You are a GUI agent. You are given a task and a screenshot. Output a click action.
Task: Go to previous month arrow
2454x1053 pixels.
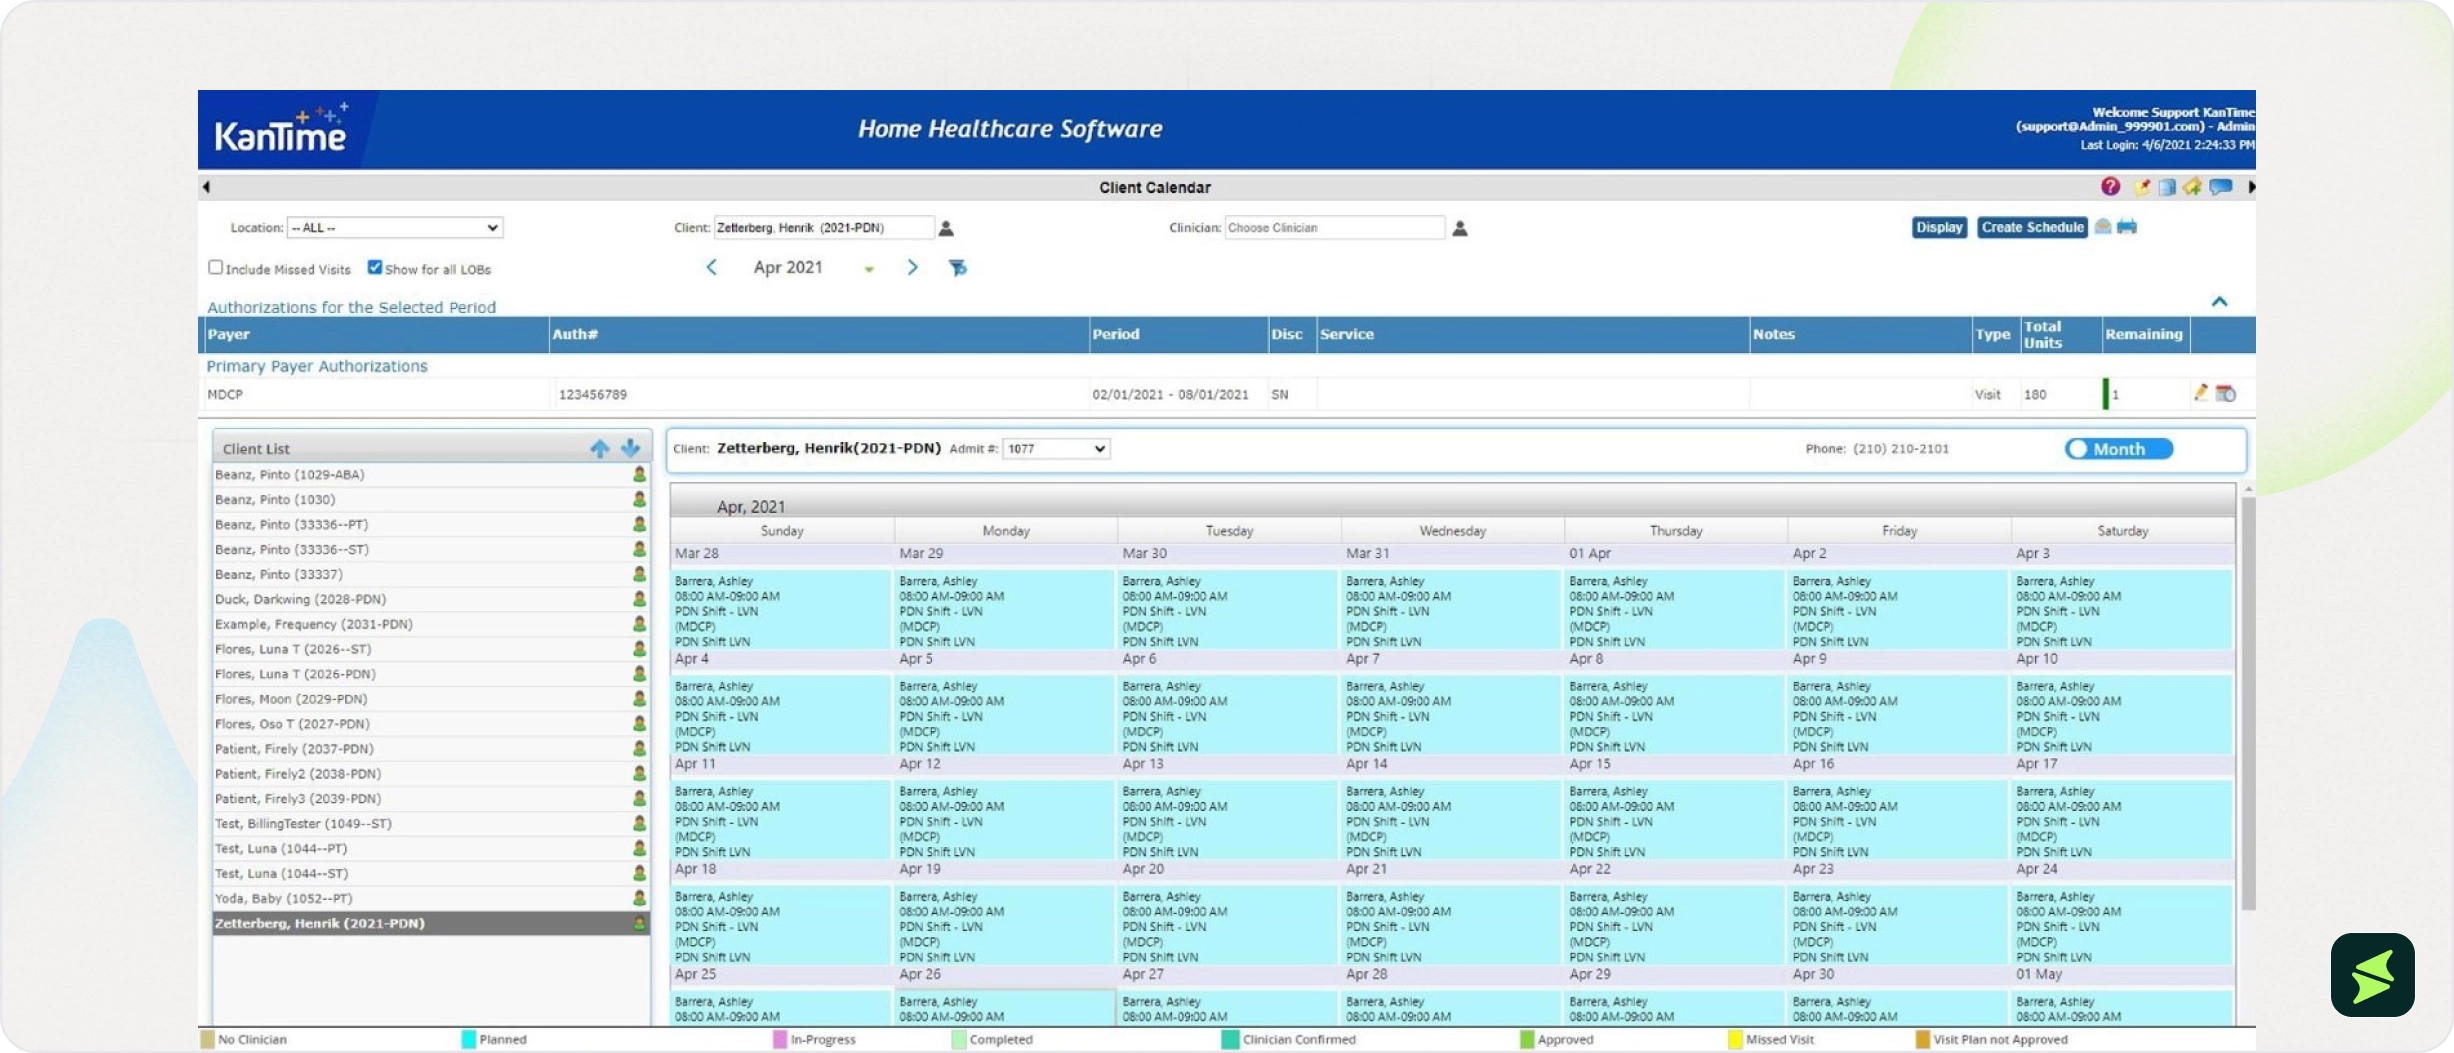click(x=712, y=267)
